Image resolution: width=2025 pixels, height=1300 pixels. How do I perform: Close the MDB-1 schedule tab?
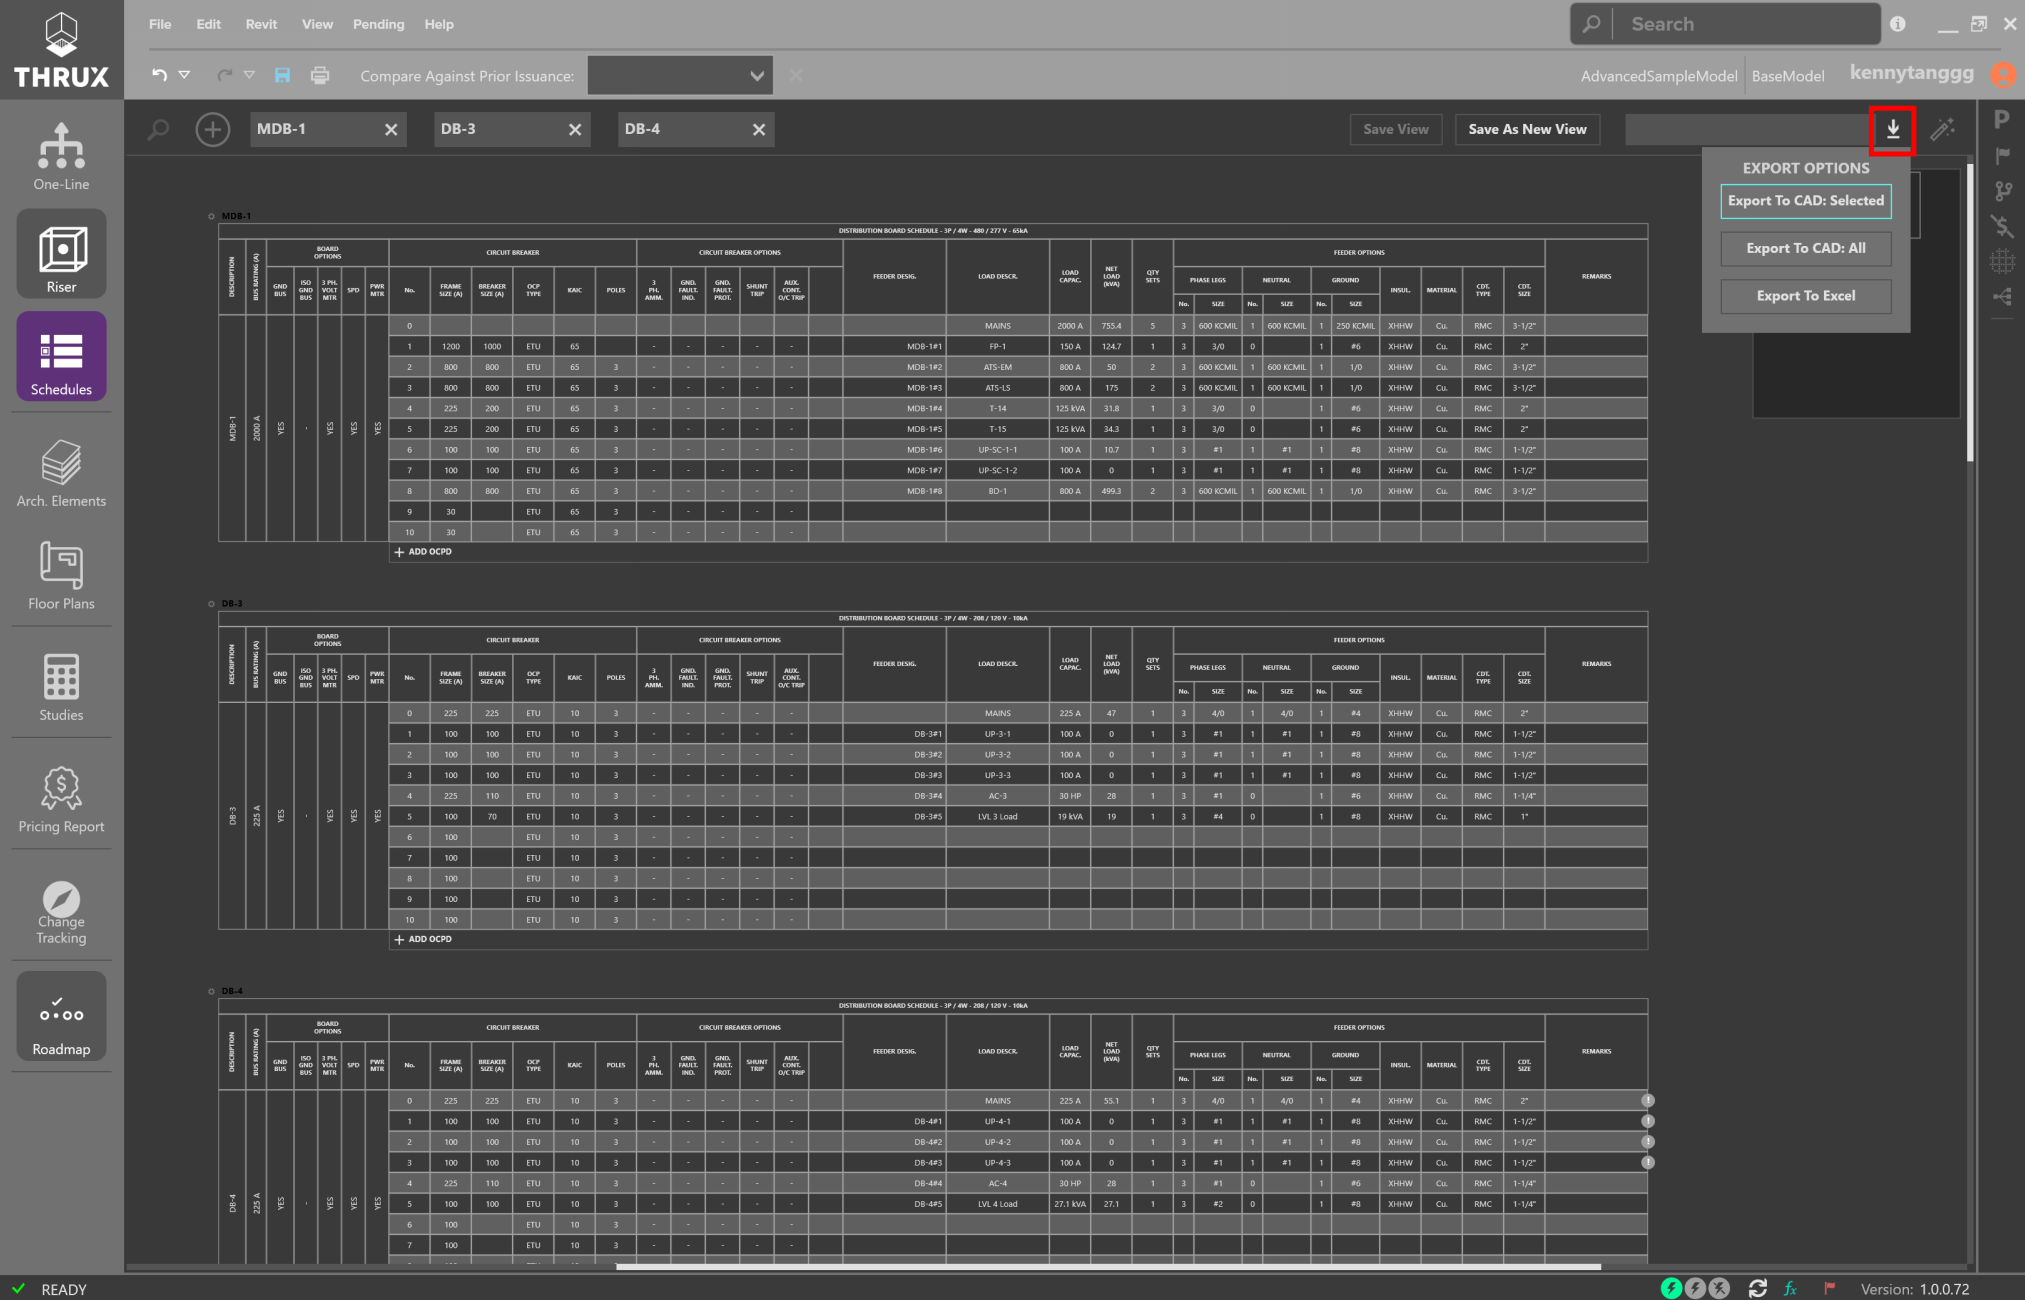point(391,129)
